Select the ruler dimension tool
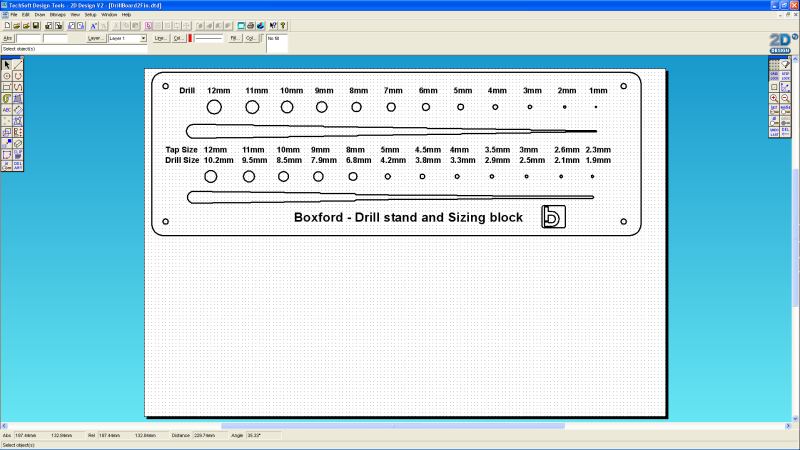The height and width of the screenshot is (450, 800). 18,110
